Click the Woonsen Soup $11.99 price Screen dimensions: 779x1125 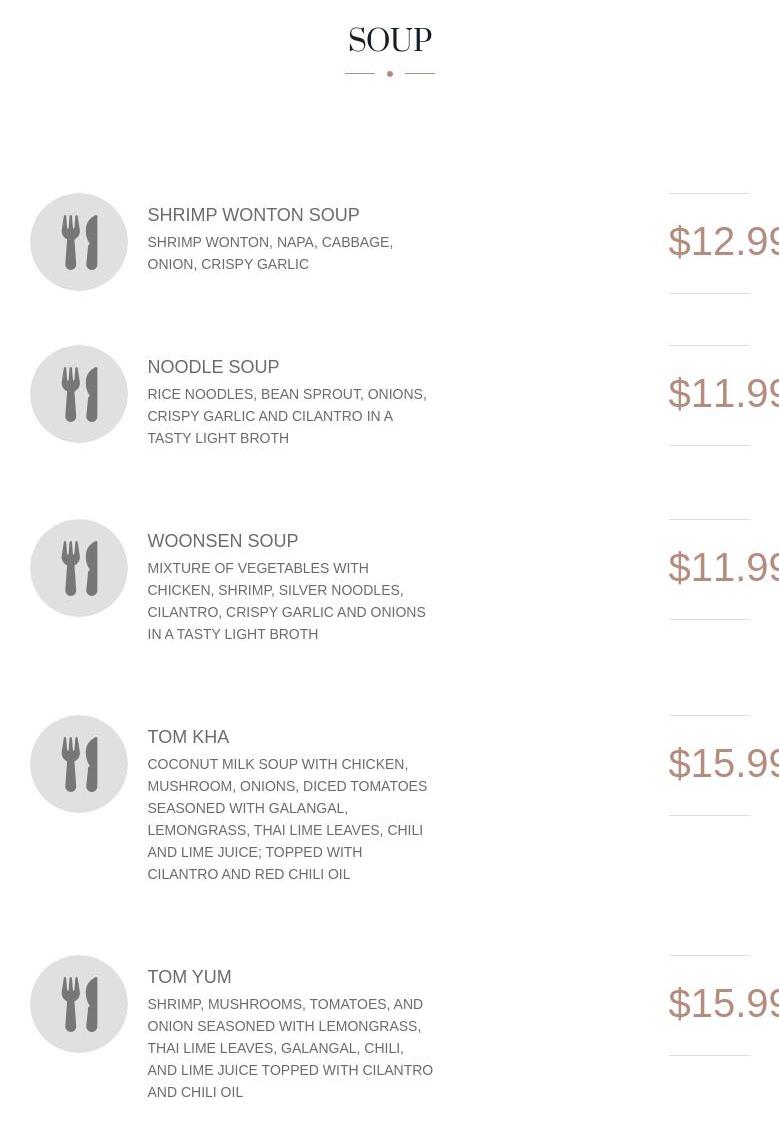(723, 568)
